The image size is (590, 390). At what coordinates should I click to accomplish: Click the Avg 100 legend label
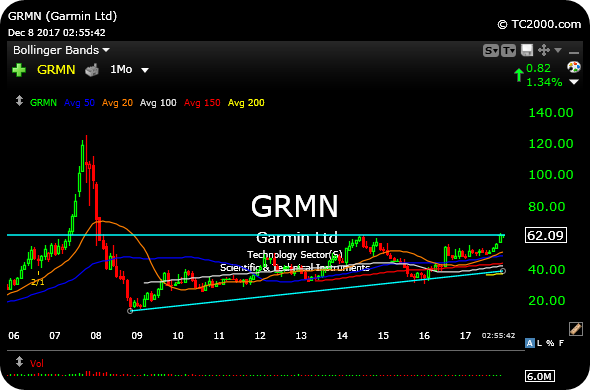158,103
